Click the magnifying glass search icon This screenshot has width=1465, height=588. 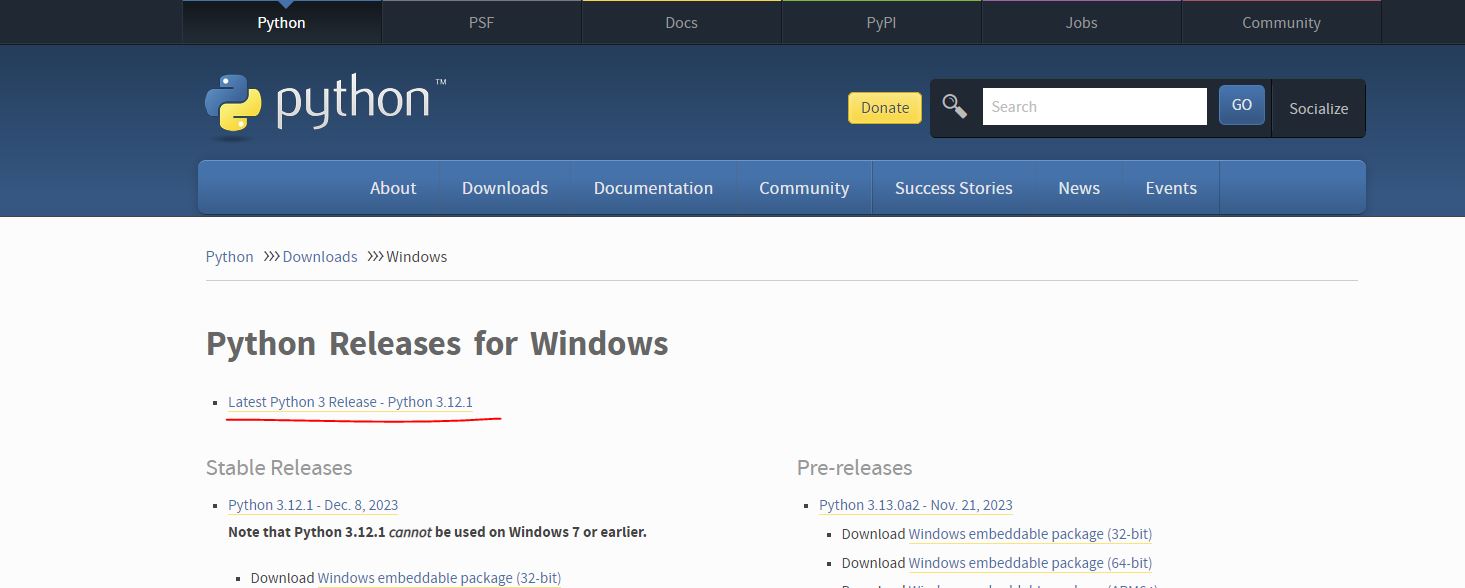point(955,107)
